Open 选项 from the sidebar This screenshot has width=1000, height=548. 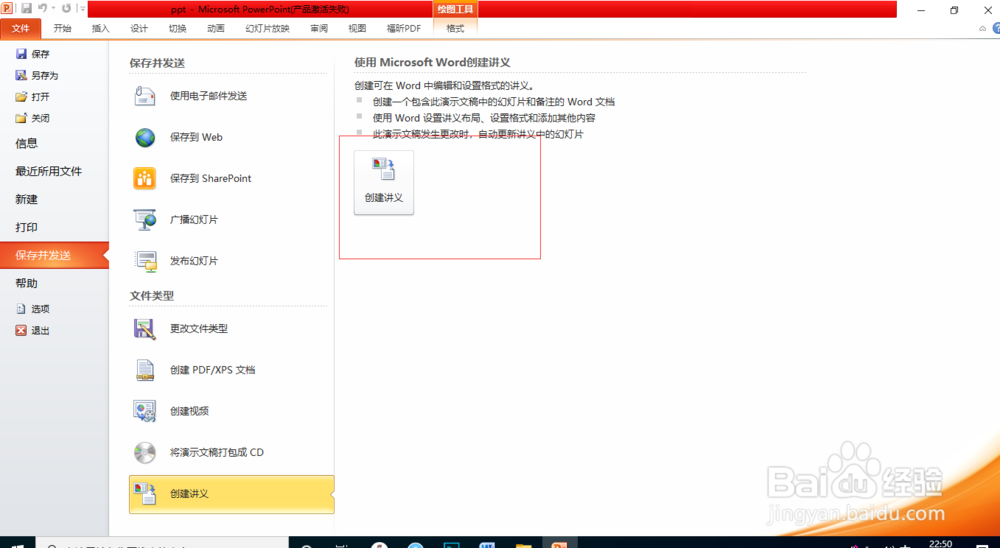coord(33,309)
